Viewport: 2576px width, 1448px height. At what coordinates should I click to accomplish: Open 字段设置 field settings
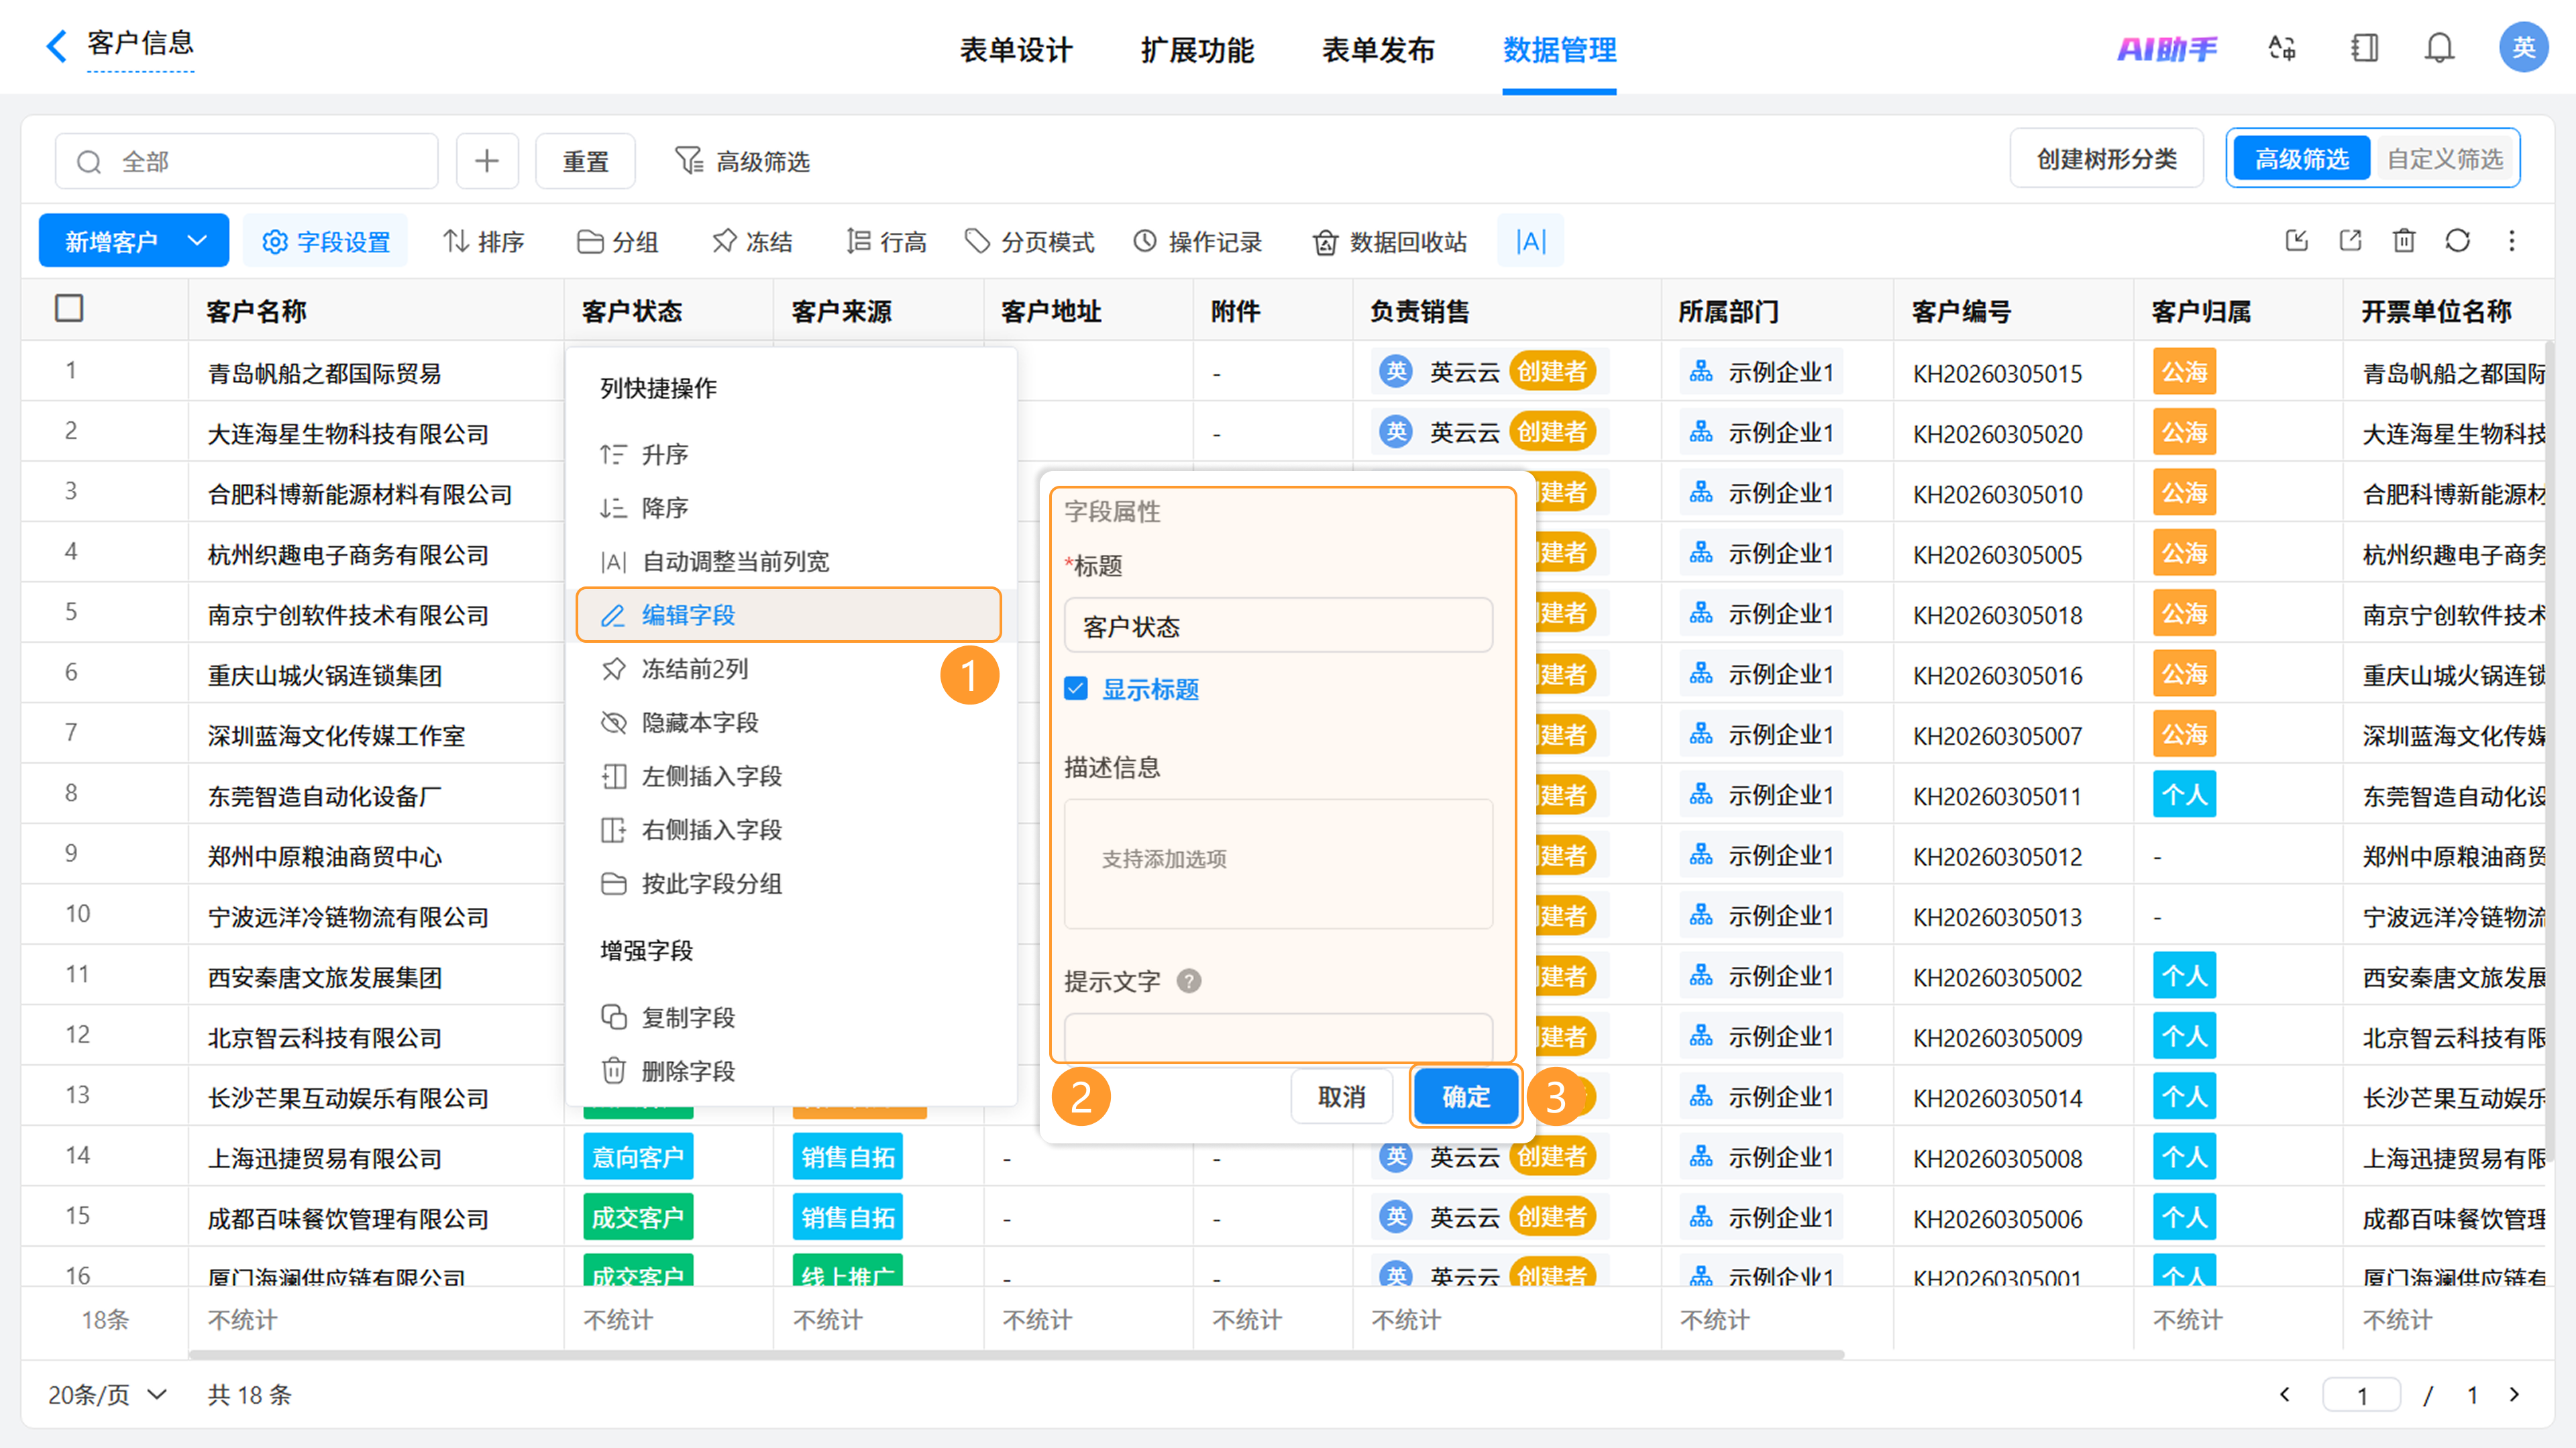point(325,241)
